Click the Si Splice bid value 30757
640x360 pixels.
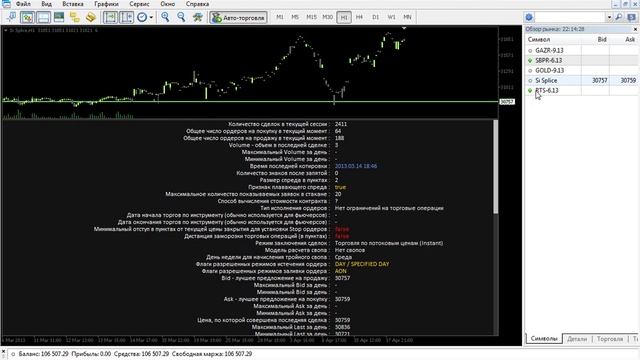click(x=600, y=81)
